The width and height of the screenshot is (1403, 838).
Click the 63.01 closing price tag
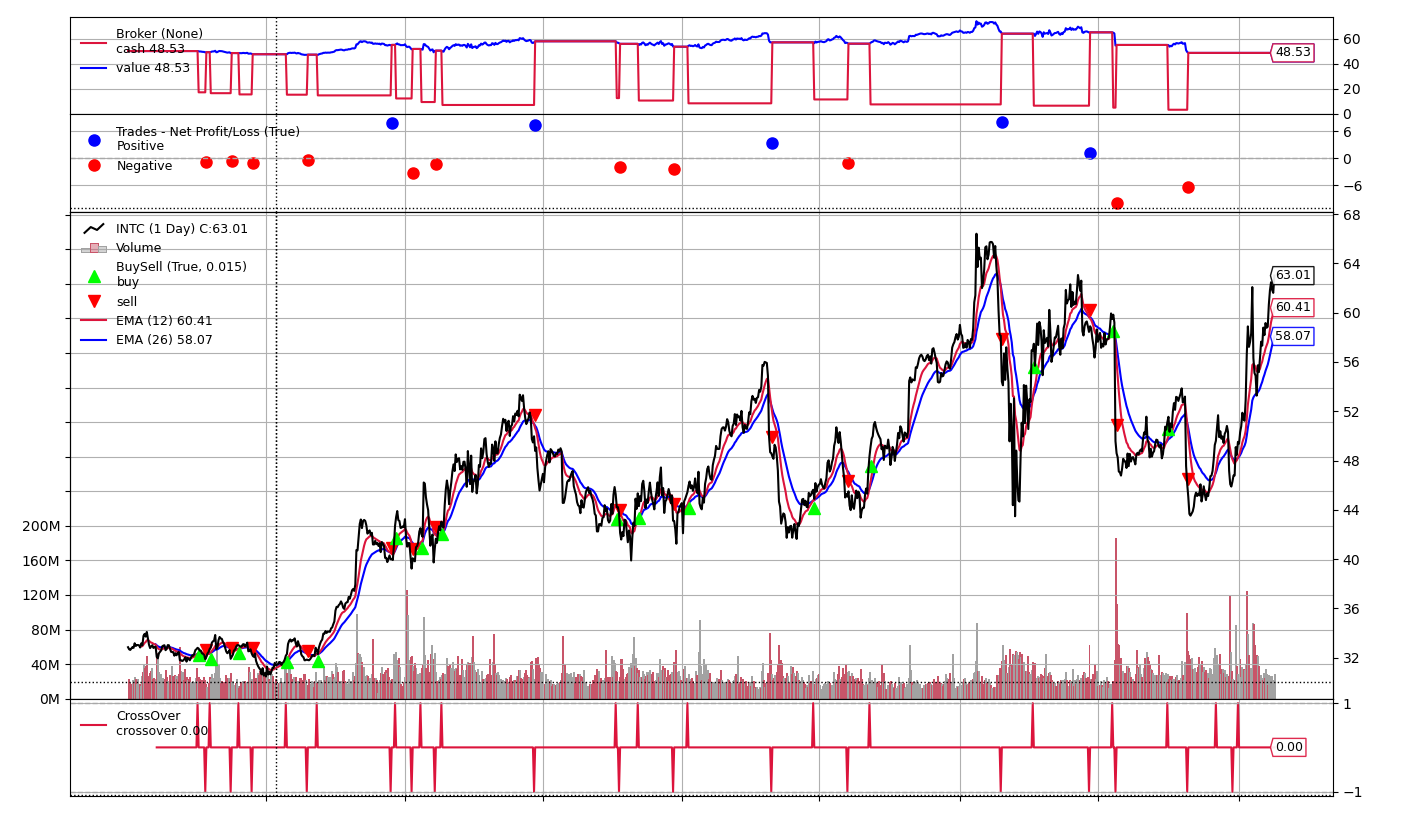coord(1292,275)
